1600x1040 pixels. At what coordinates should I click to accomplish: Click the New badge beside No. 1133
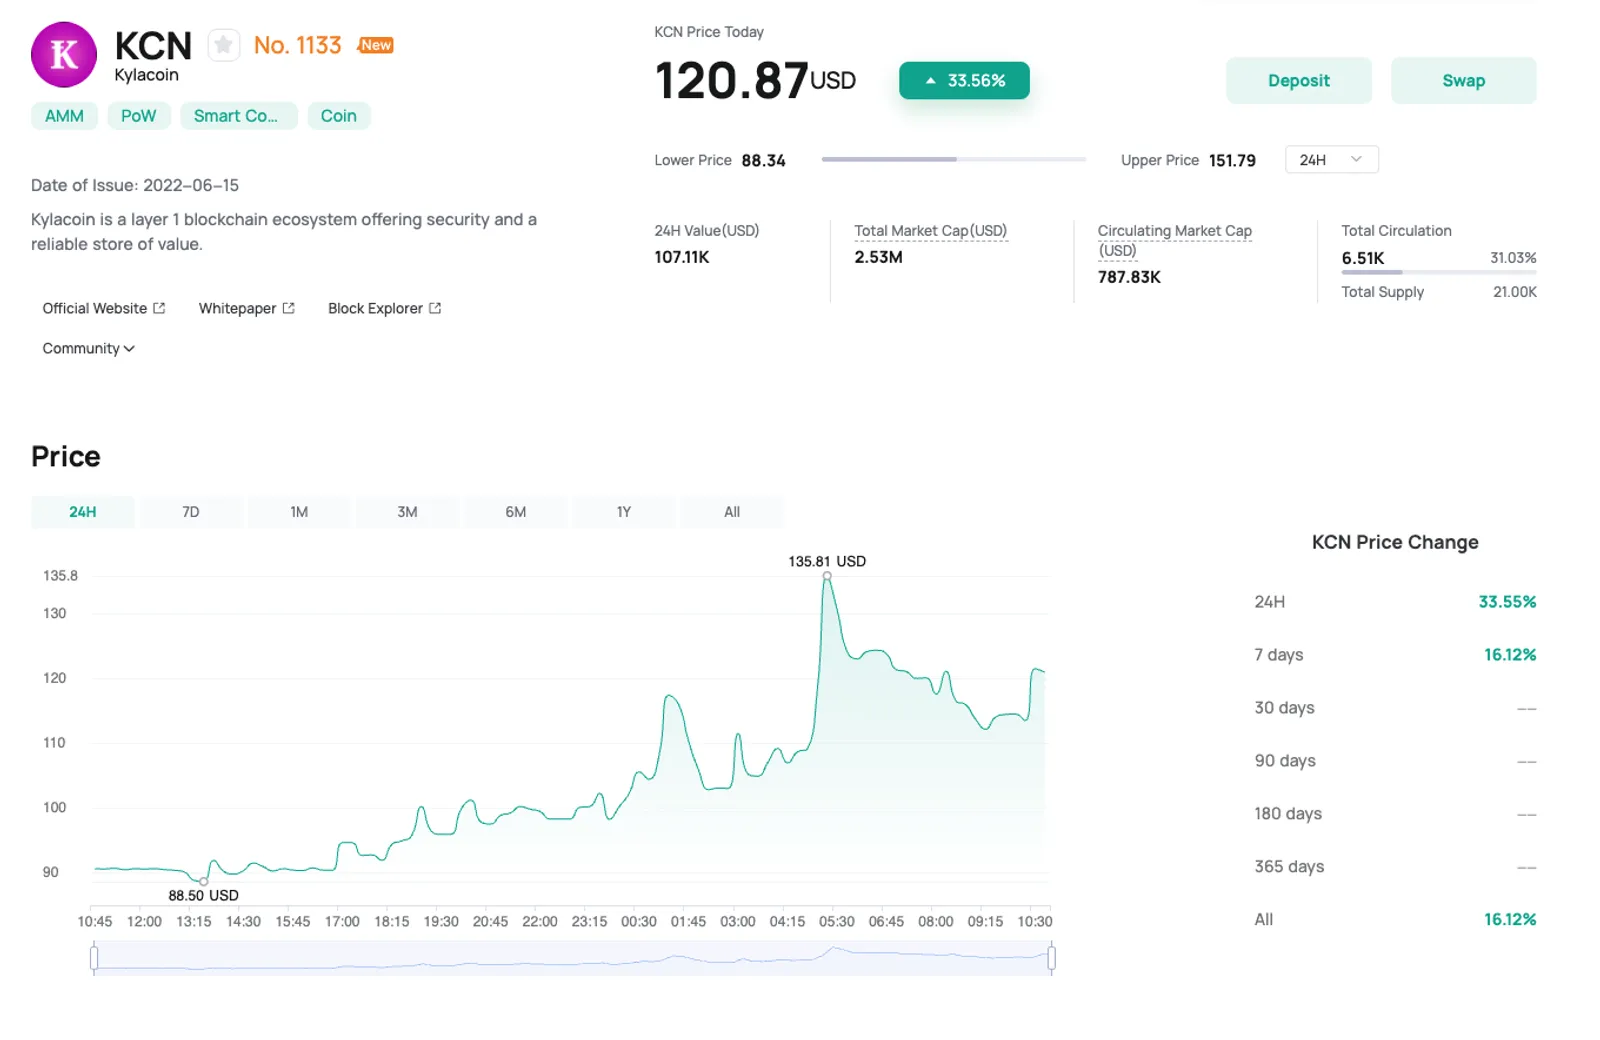376,45
